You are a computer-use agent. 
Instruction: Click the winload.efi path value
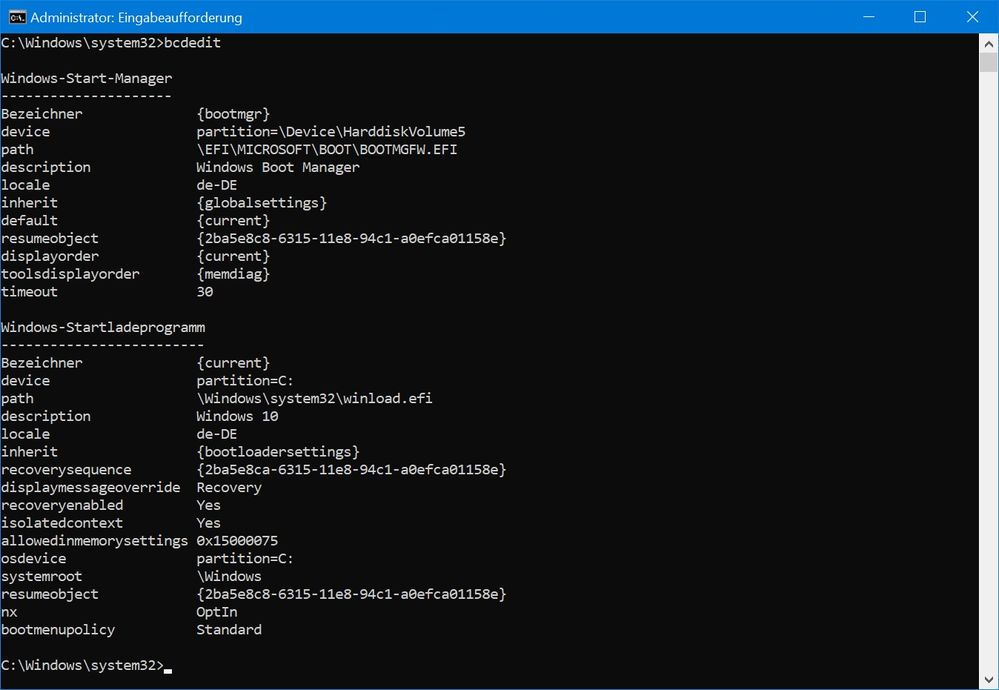pos(314,398)
